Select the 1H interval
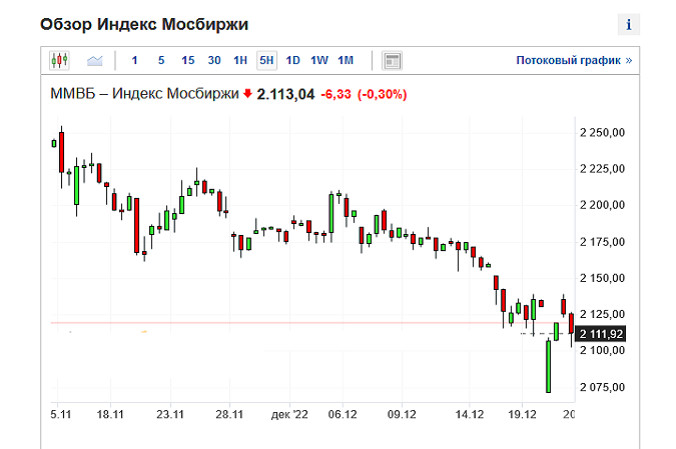Viewport: 676px width, 449px height. 240,60
